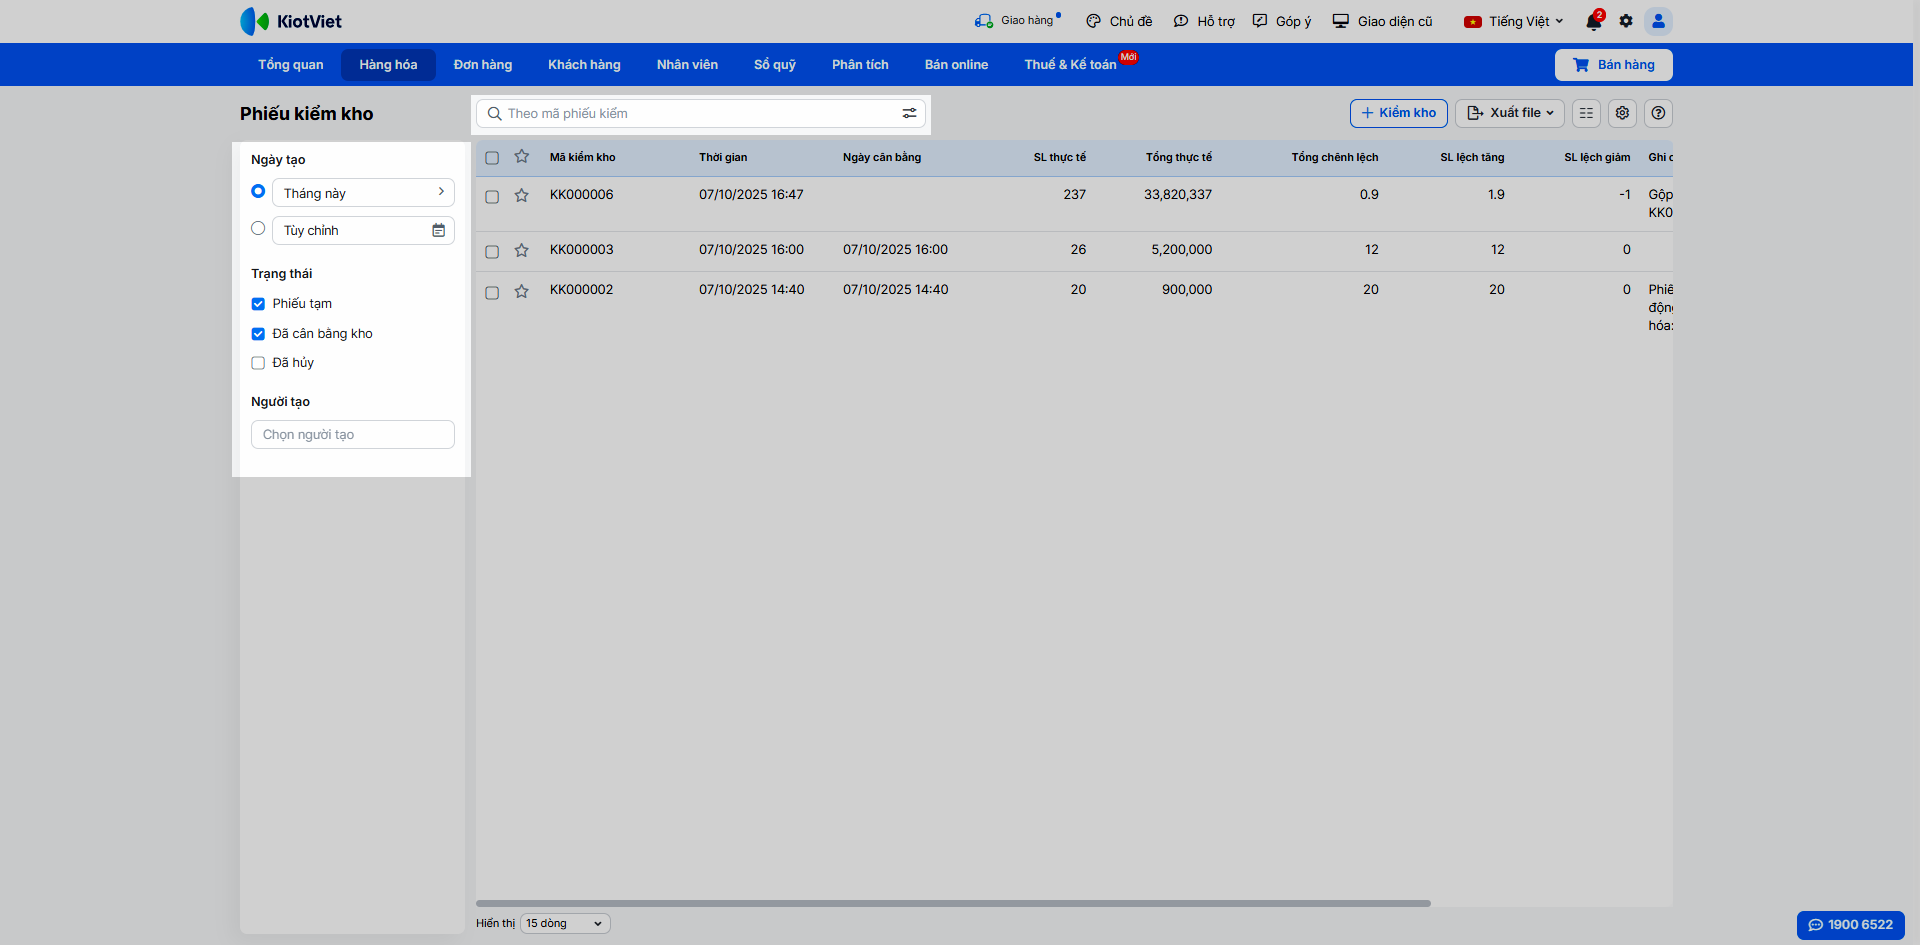Open the Khách hàng menu
Image resolution: width=1920 pixels, height=945 pixels.
[x=584, y=65]
